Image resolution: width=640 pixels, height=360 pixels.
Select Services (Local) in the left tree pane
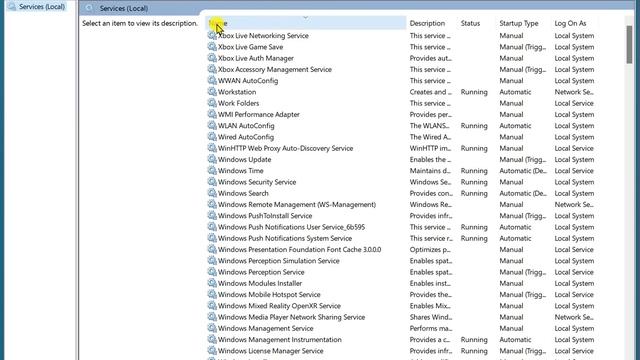(x=42, y=7)
